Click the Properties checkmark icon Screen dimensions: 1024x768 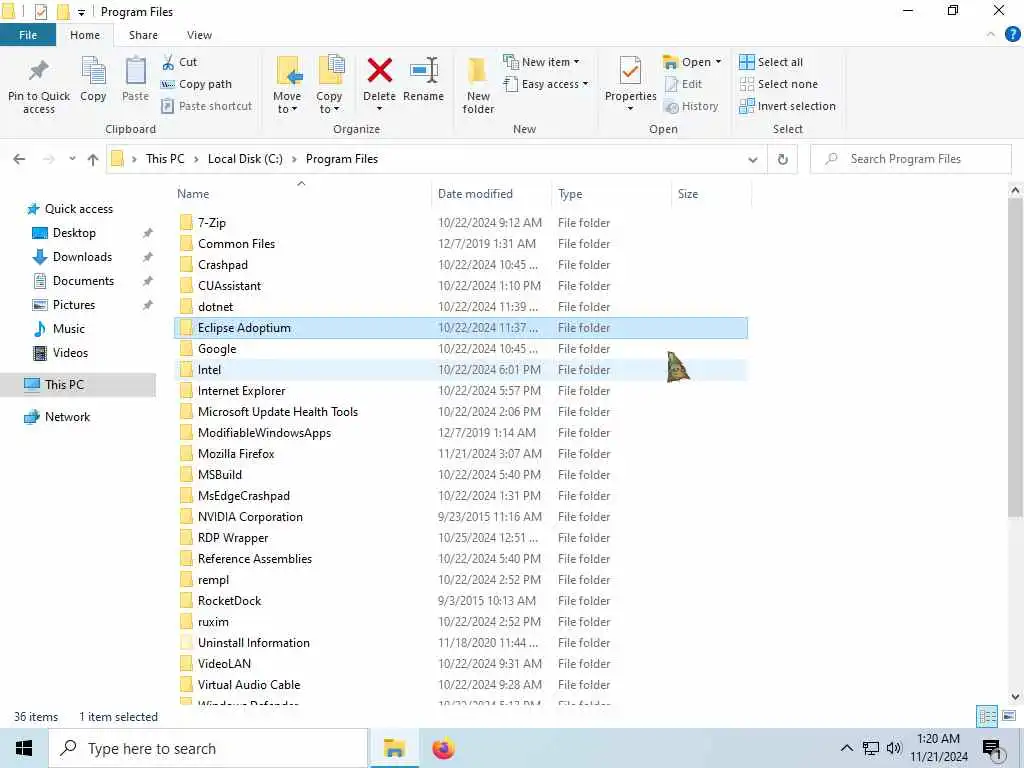coord(630,71)
